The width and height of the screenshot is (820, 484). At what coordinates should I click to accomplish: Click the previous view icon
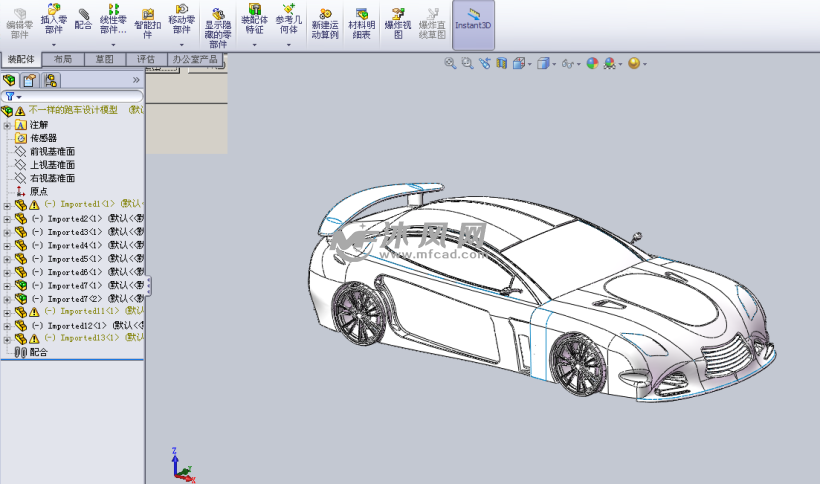[x=484, y=63]
